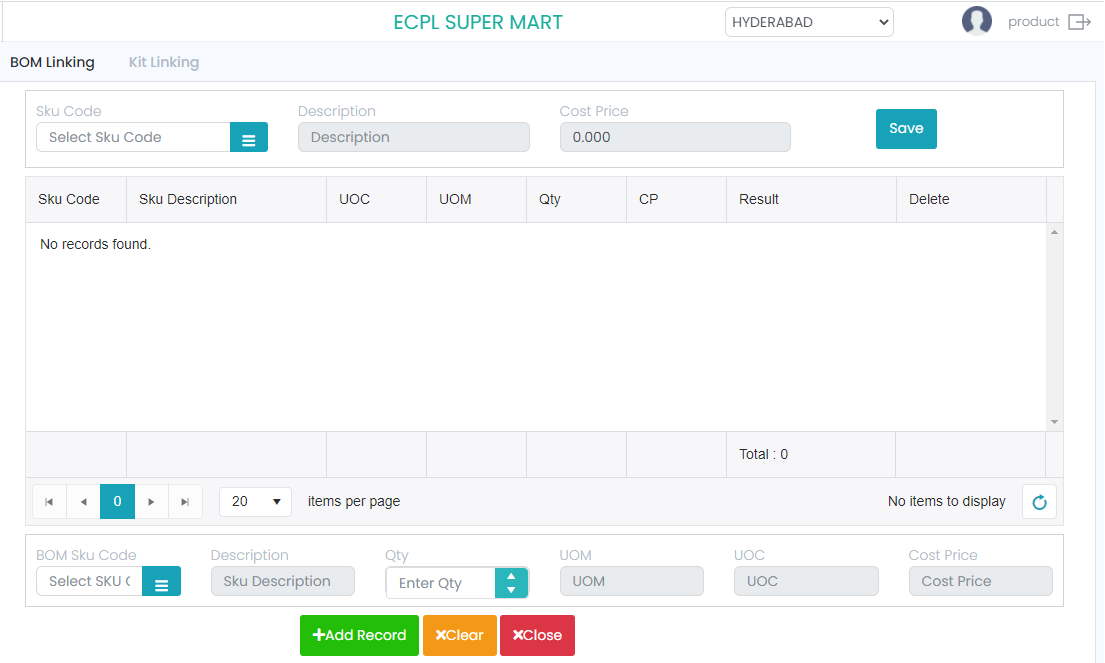Click the user profile avatar

(977, 21)
